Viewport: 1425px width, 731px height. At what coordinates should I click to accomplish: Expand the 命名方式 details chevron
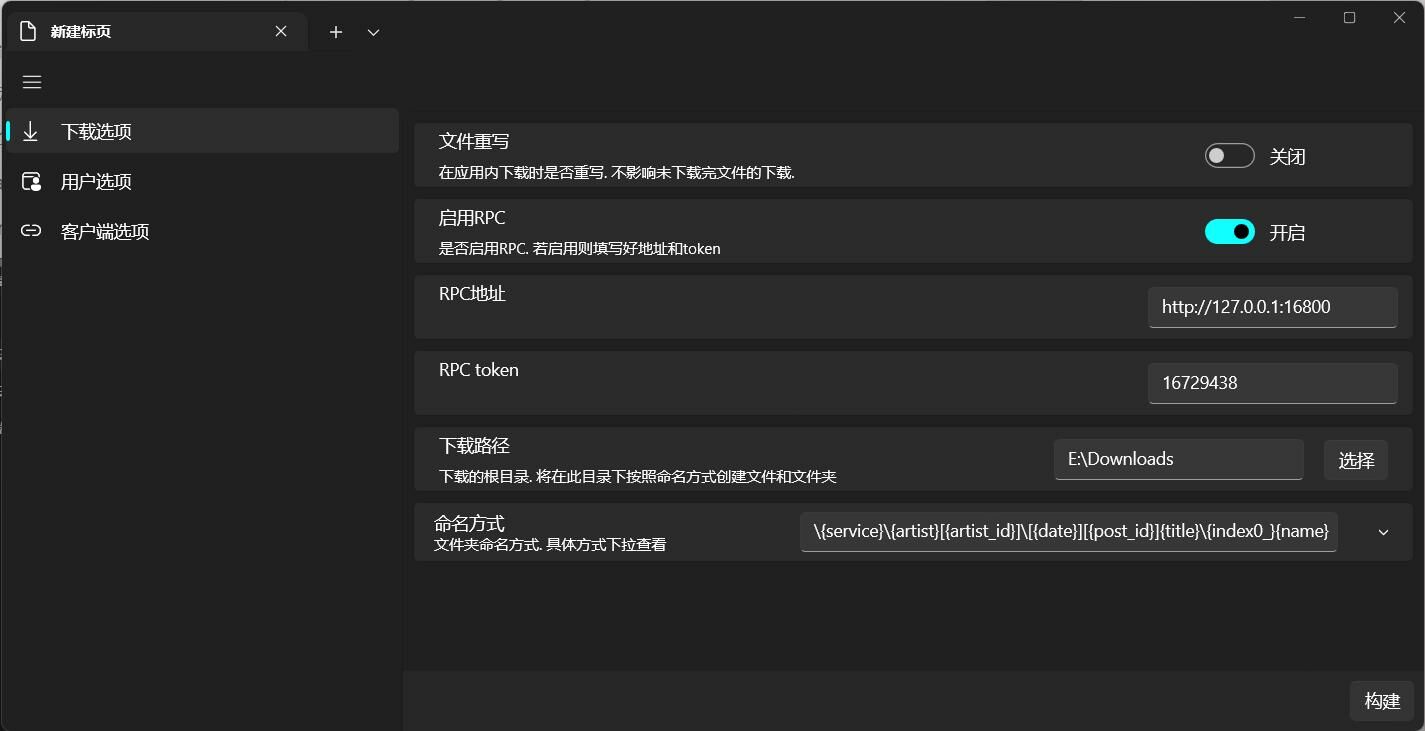[1383, 532]
